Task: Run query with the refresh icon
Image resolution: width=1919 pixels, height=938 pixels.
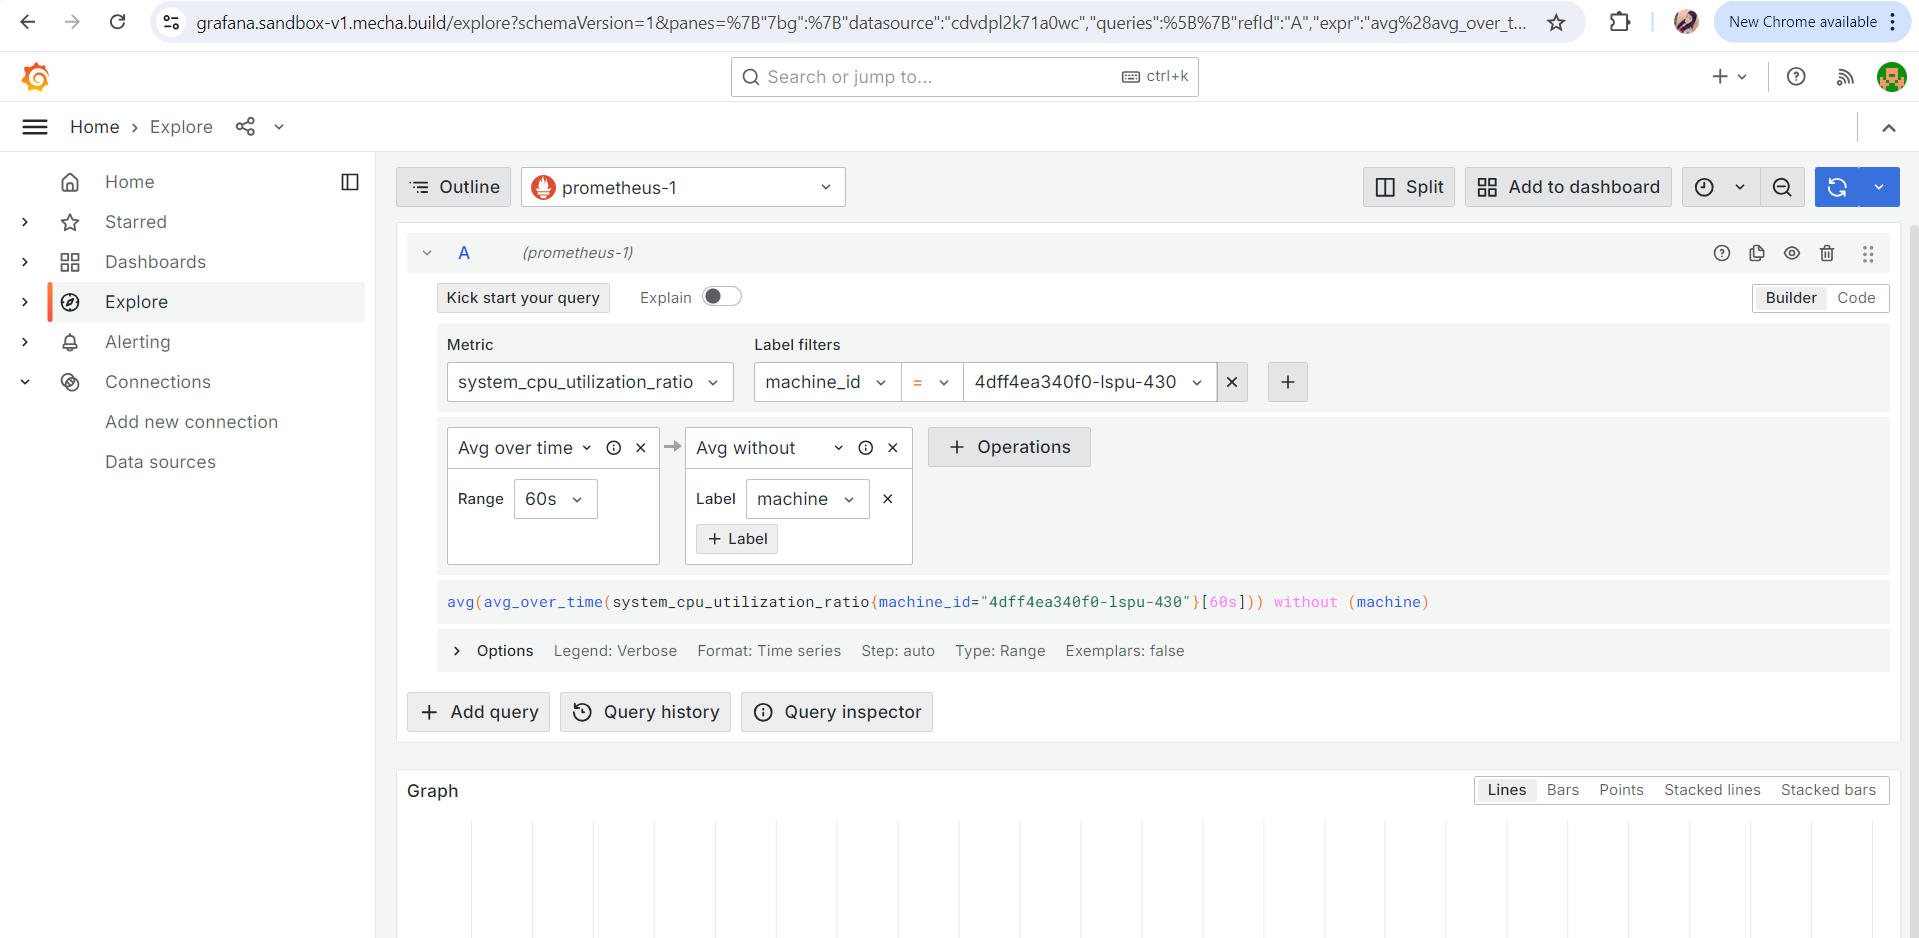Action: tap(1837, 187)
